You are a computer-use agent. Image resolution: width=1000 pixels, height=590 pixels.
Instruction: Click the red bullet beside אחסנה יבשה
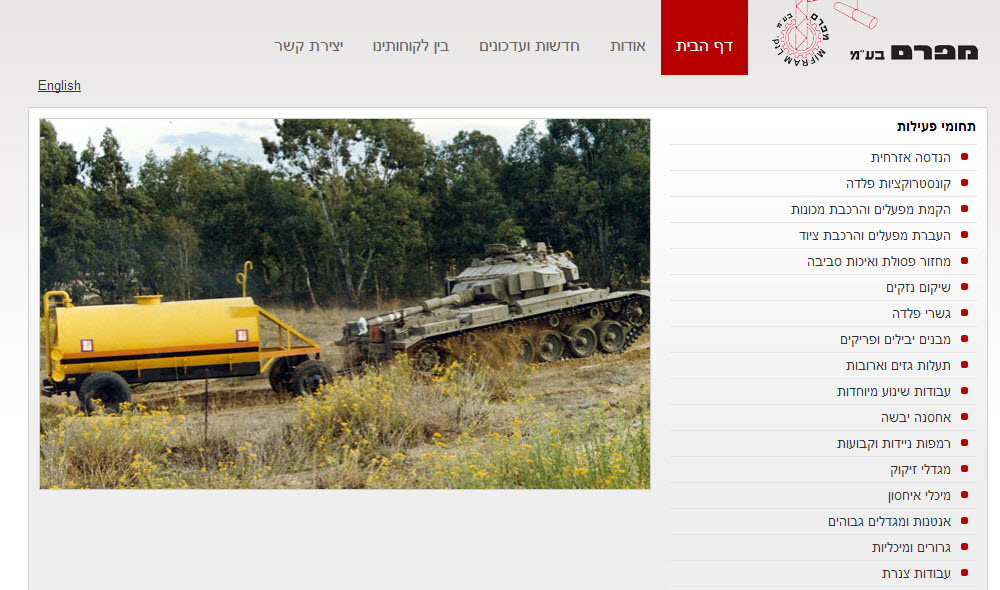pyautogui.click(x=964, y=418)
